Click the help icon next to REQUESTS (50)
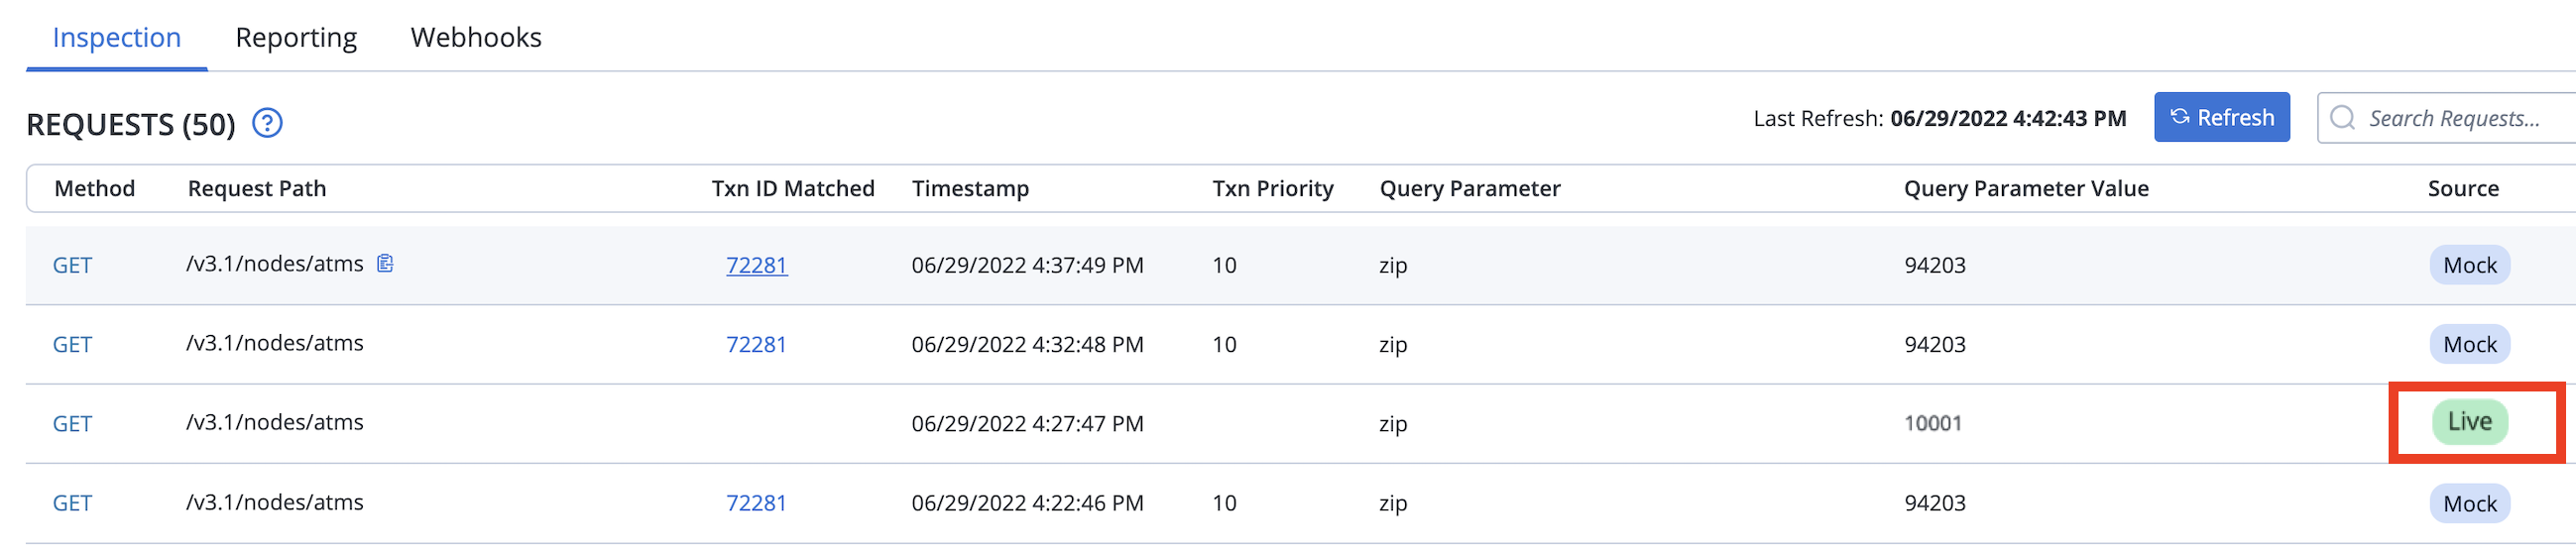Screen dimensions: 2576x555 pos(267,123)
